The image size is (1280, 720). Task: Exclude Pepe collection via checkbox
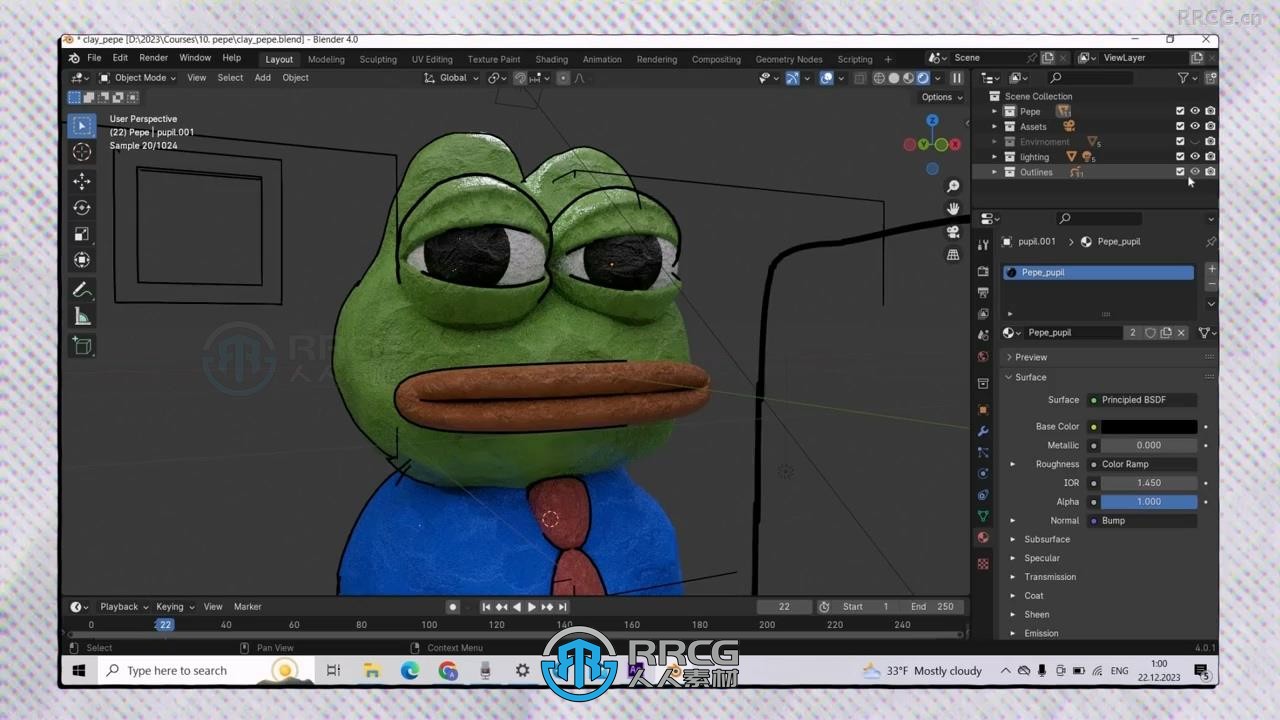(x=1180, y=111)
